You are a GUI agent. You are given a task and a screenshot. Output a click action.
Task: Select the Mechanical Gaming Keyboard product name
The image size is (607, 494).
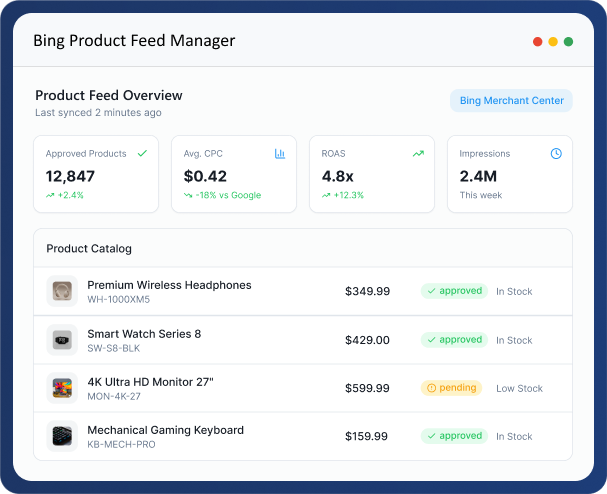[x=165, y=430]
